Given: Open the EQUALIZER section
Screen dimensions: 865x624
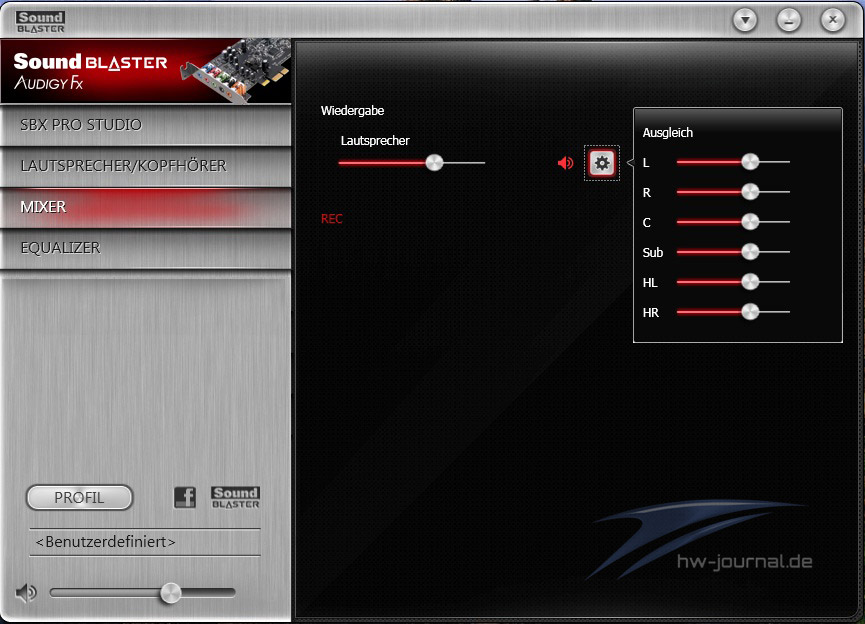Looking at the screenshot, I should pos(146,248).
